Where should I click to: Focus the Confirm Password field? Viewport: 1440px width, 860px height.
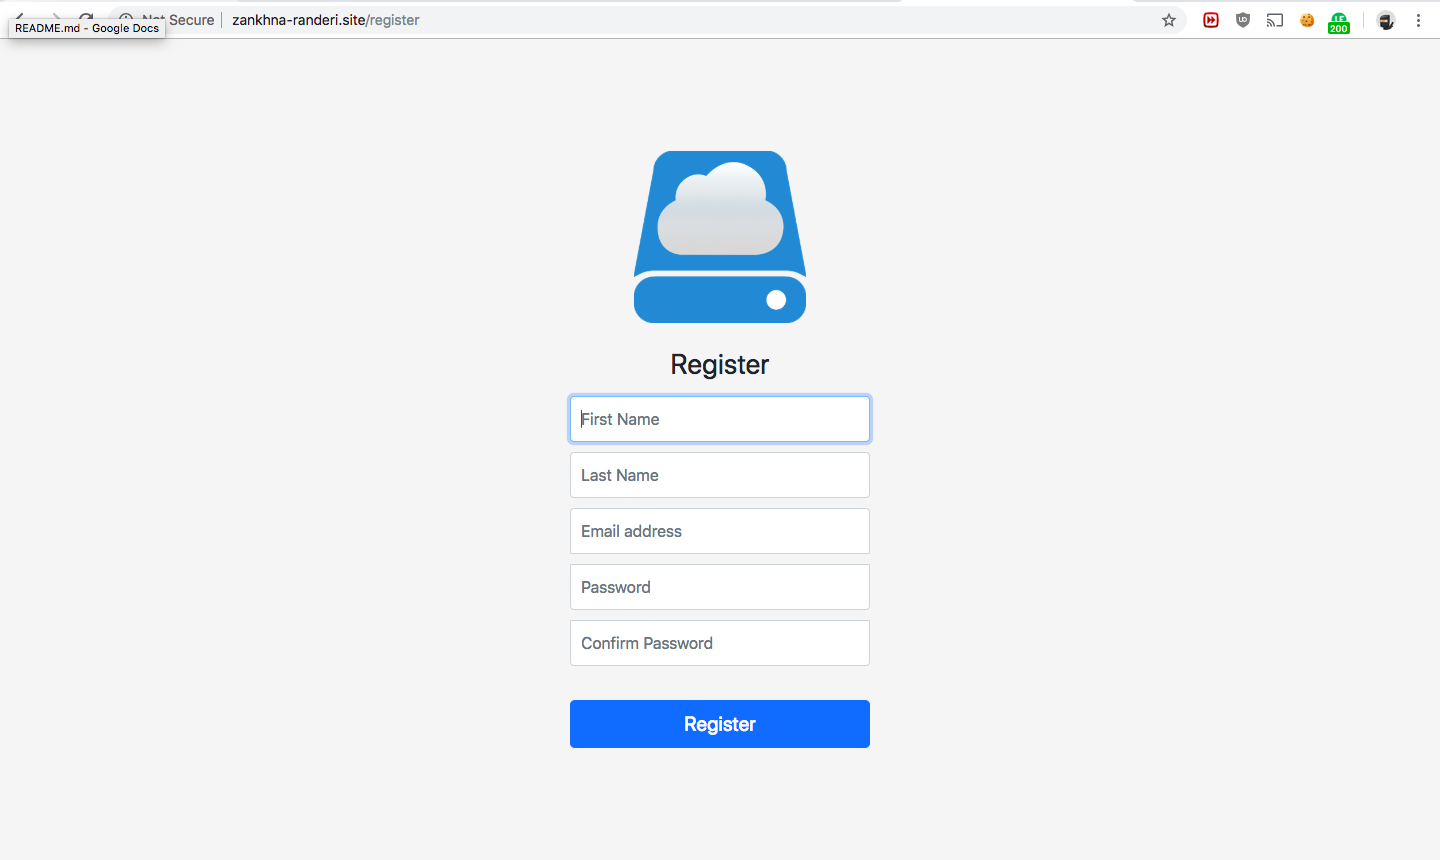click(719, 643)
